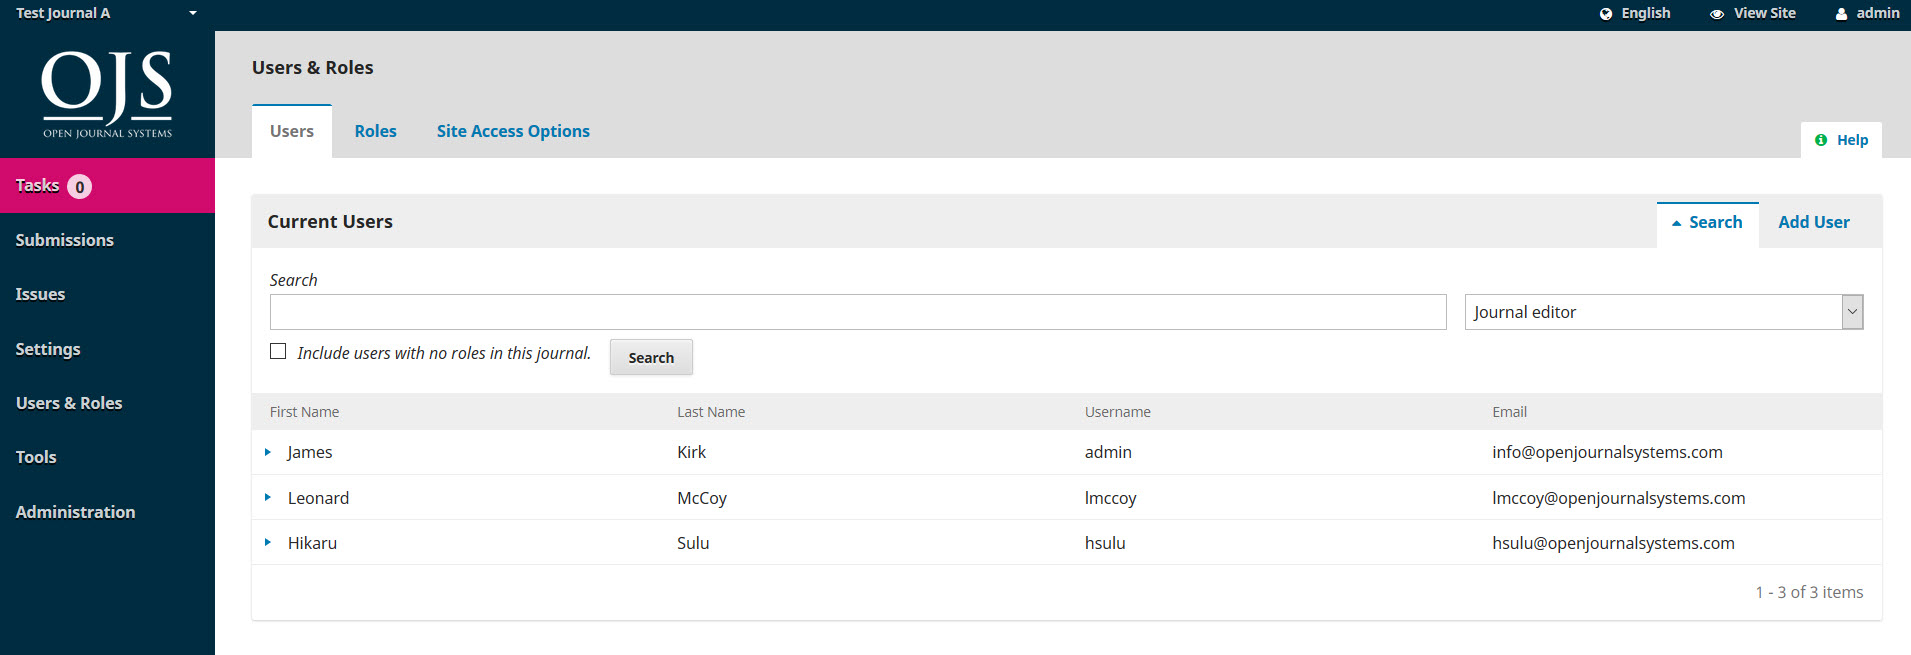Click the last name 'Sulu'

coord(693,543)
